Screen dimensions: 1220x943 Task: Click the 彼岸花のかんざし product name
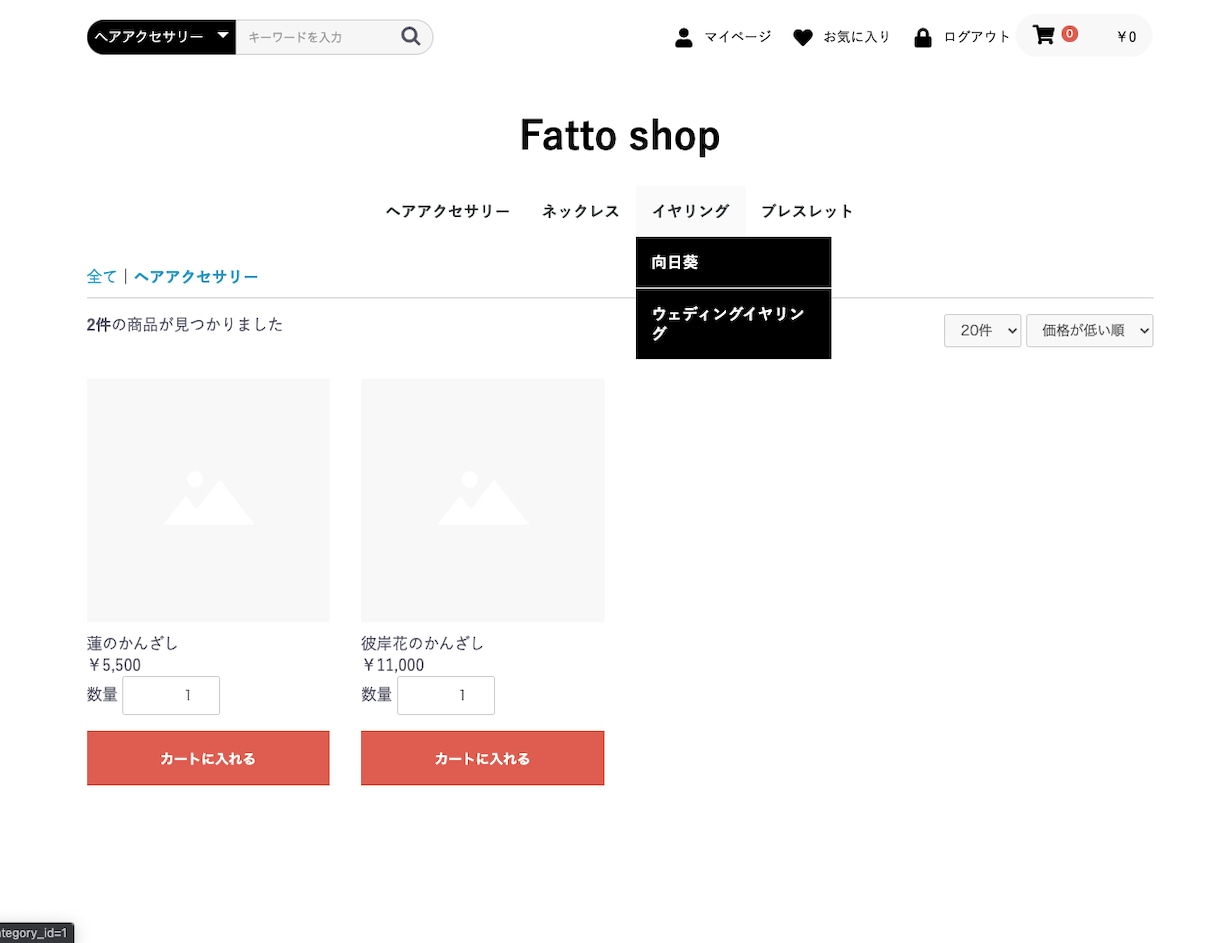tap(422, 643)
